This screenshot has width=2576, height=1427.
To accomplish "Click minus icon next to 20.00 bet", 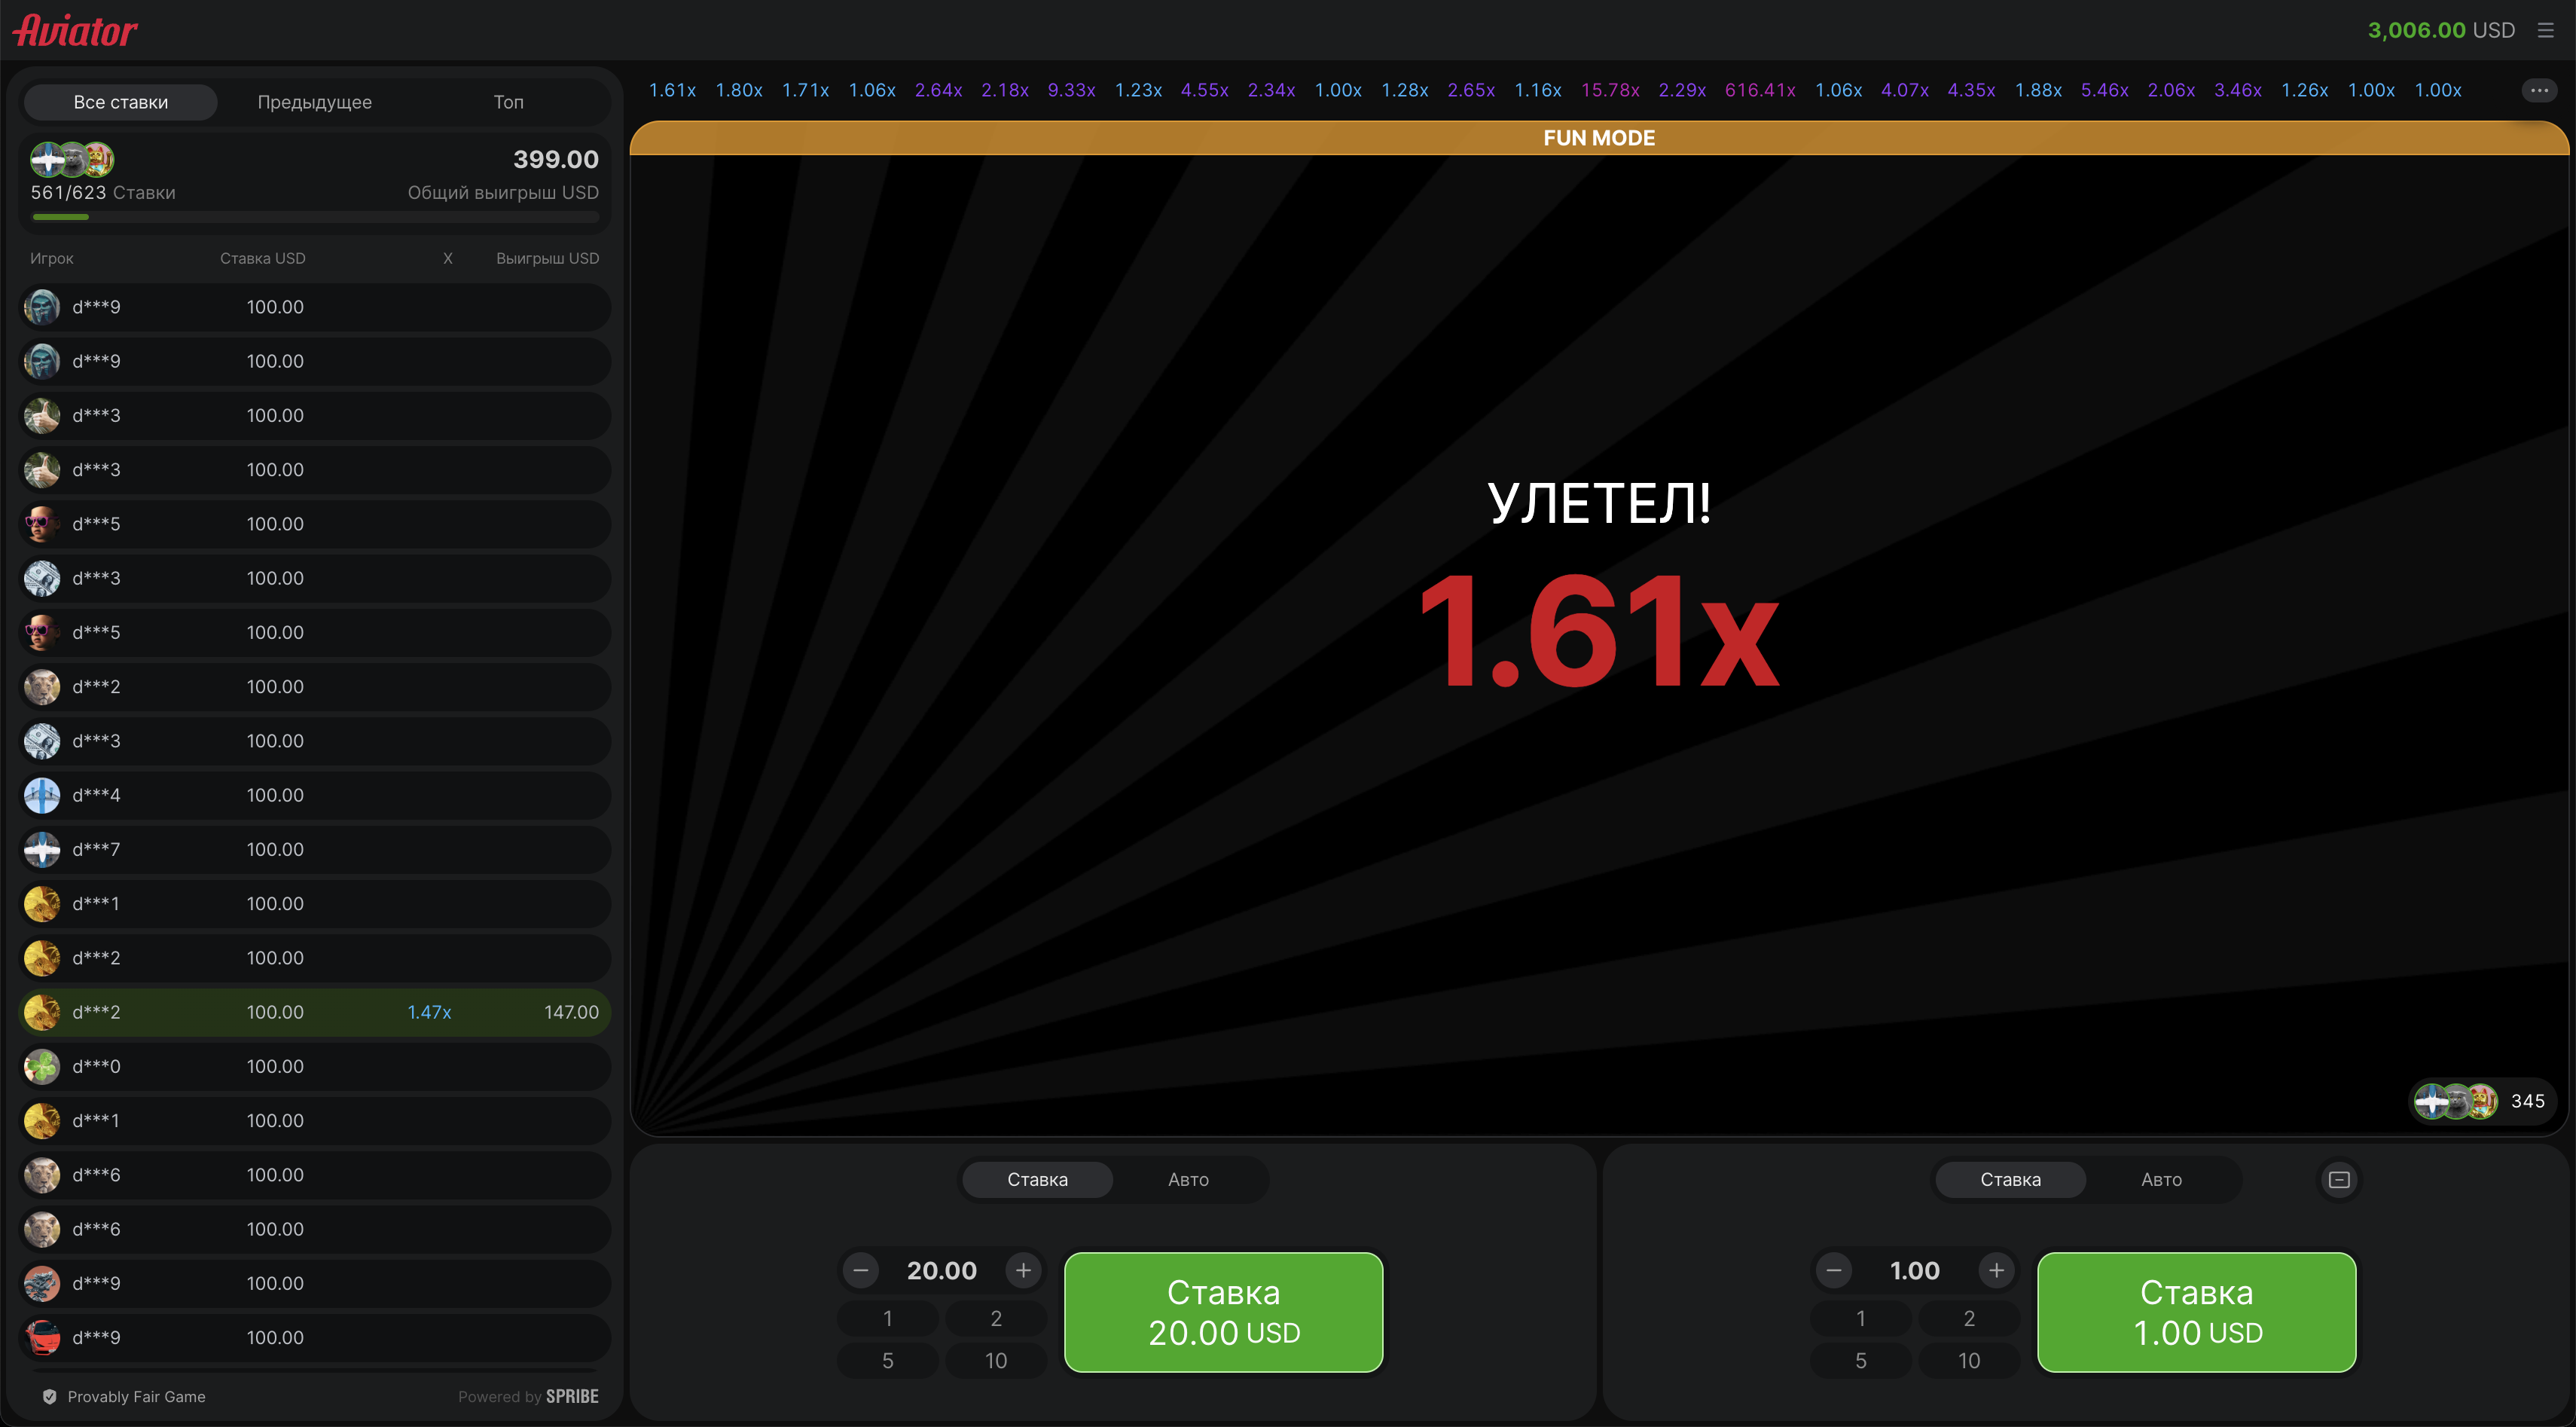I will point(860,1270).
